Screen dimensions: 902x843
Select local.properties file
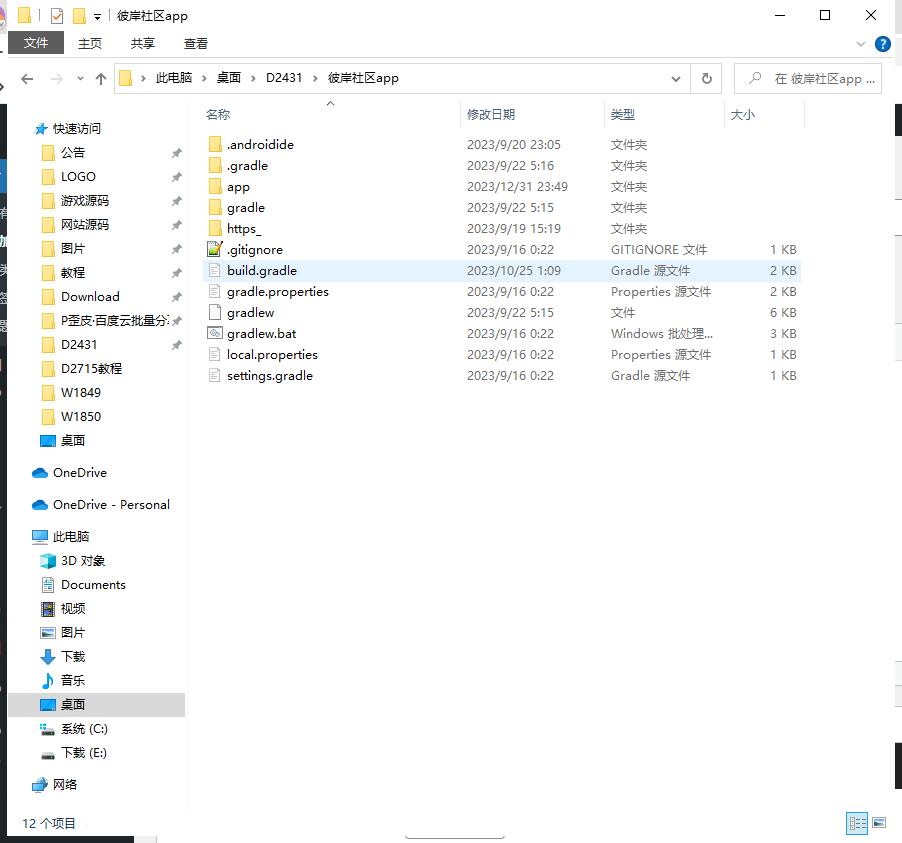click(x=502, y=354)
